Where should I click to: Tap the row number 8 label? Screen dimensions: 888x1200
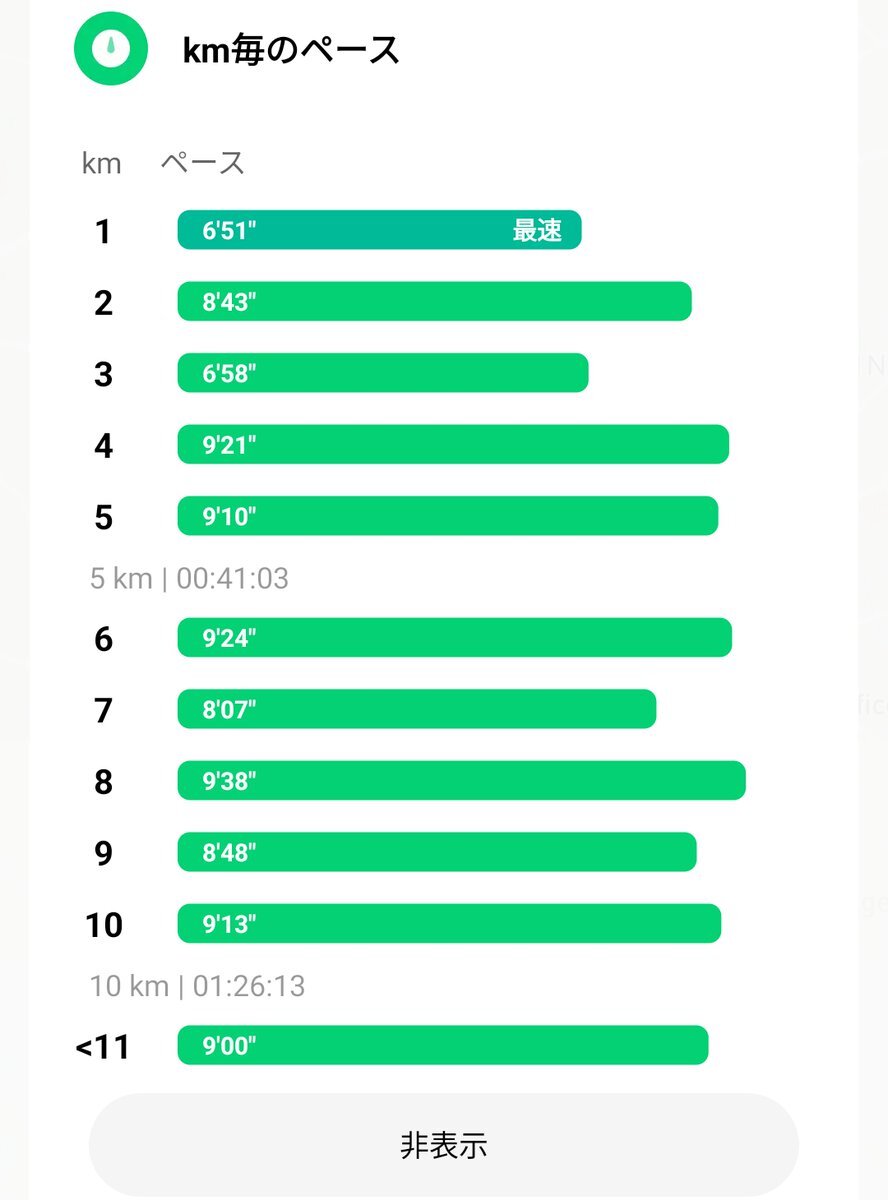[x=103, y=782]
